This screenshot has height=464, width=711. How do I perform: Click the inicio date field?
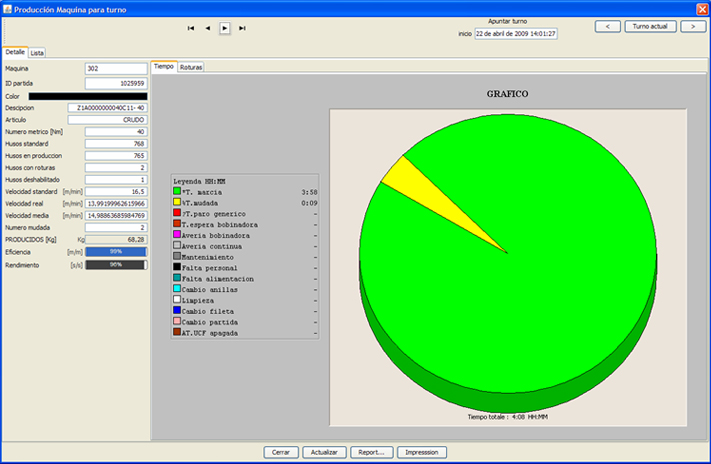[516, 34]
